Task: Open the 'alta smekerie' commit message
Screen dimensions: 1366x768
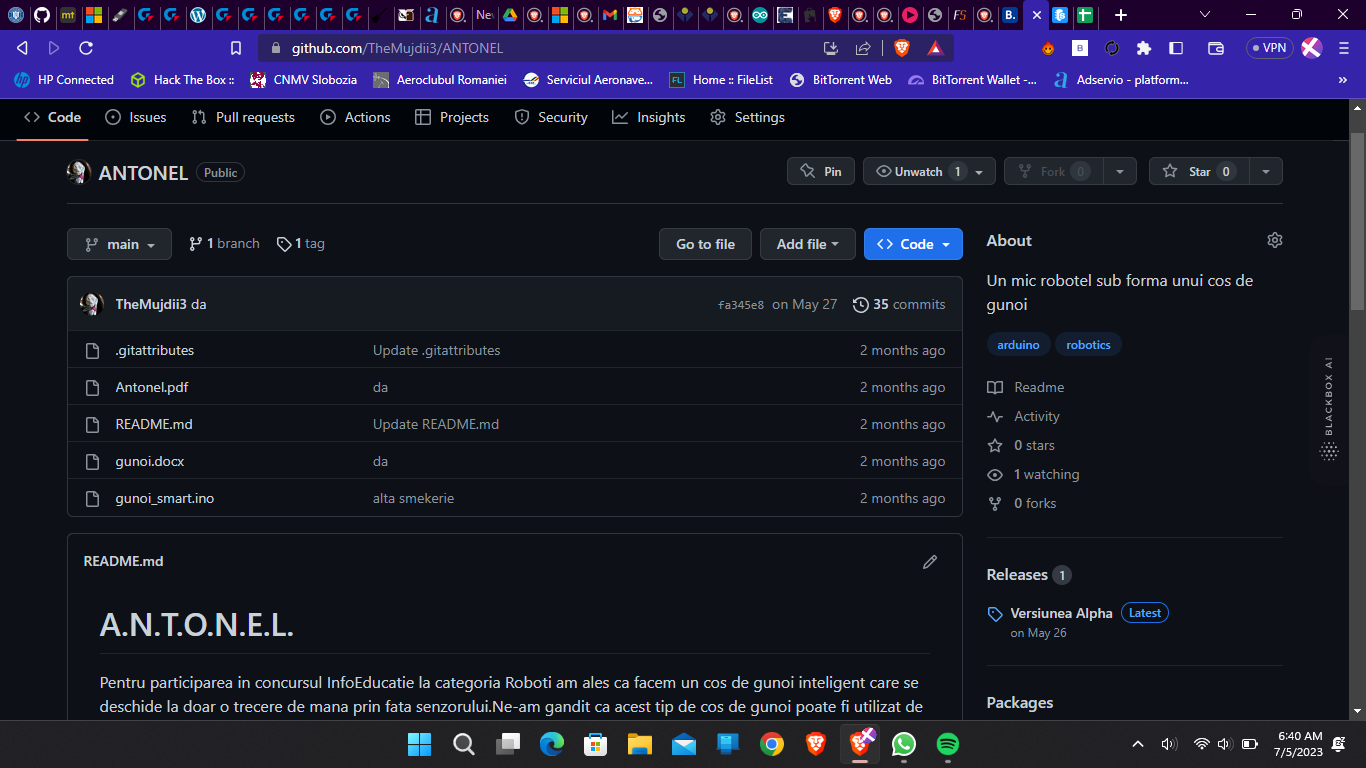Action: tap(414, 498)
